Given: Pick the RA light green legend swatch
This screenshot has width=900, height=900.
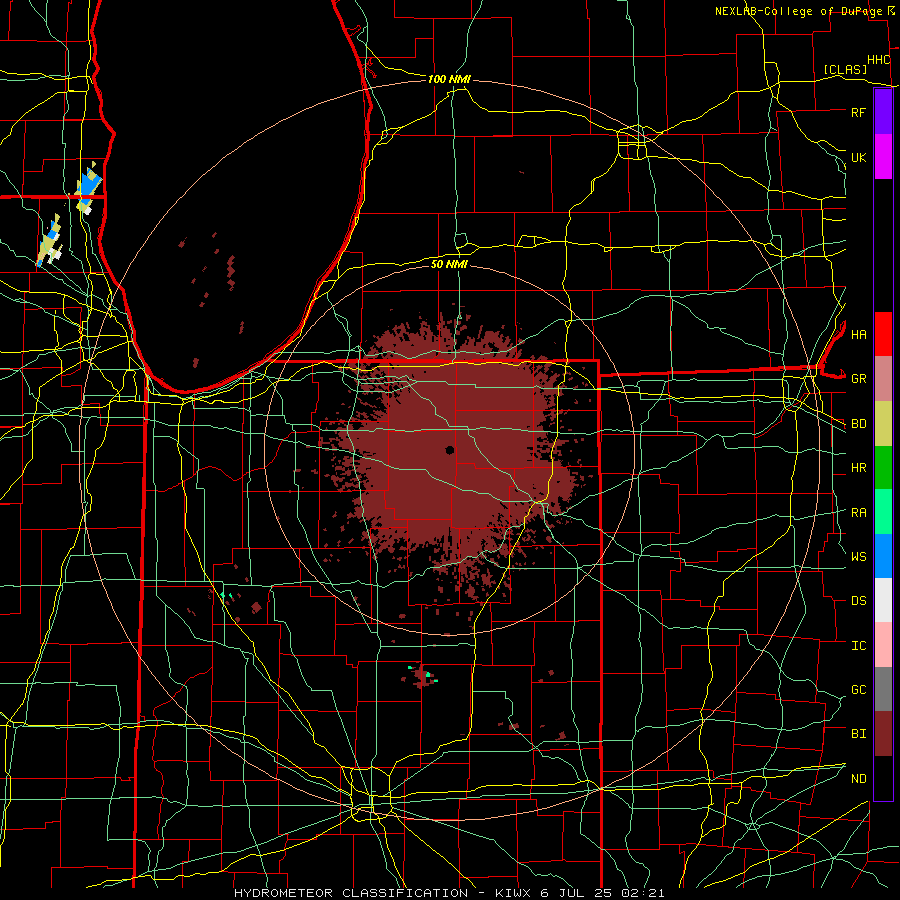Looking at the screenshot, I should [883, 512].
